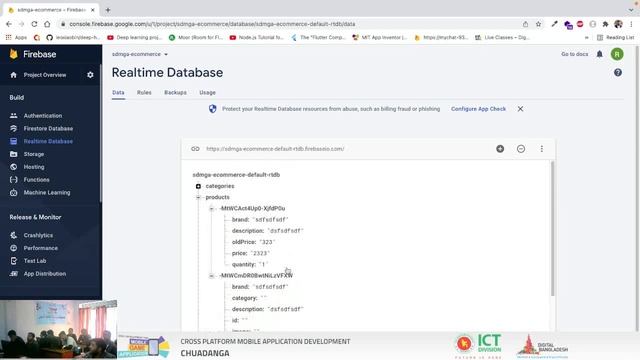The height and width of the screenshot is (360, 640).
Task: Open Performance in sidebar
Action: (x=40, y=248)
